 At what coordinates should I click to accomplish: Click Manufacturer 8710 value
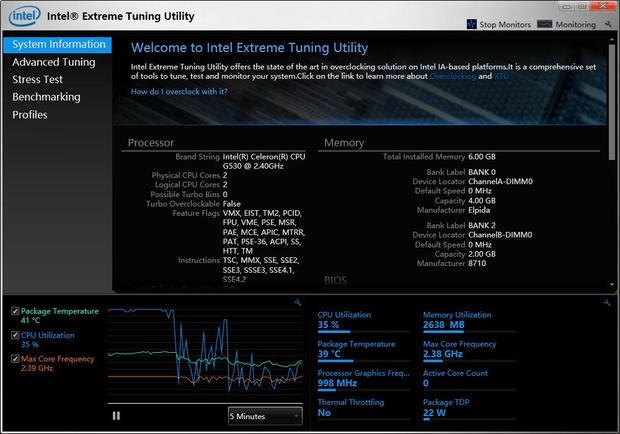[477, 263]
